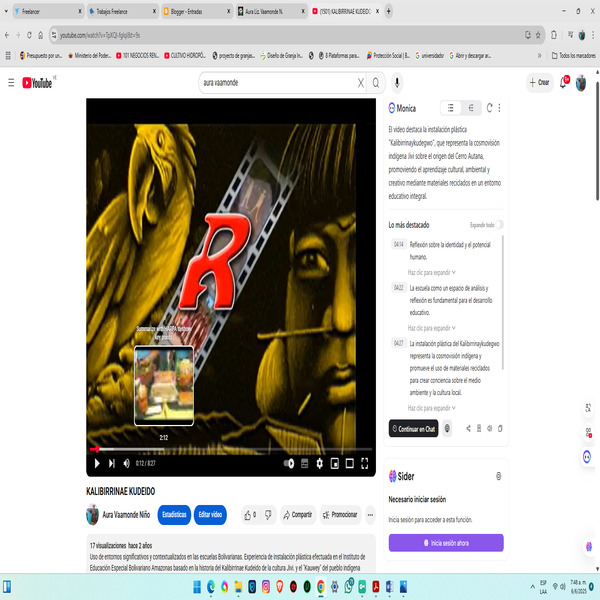Image resolution: width=600 pixels, height=600 pixels.
Task: Expand the instalación plástica highlight
Action: (432, 408)
